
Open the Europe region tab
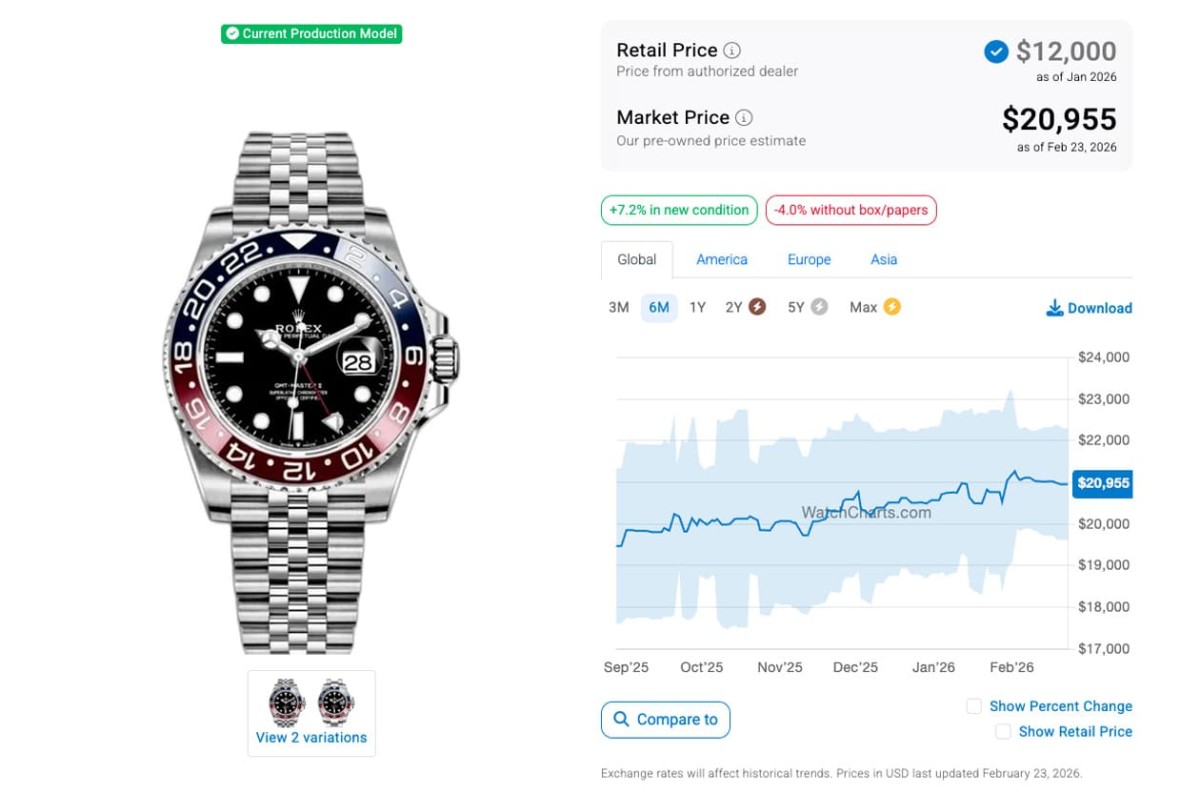[x=809, y=259]
